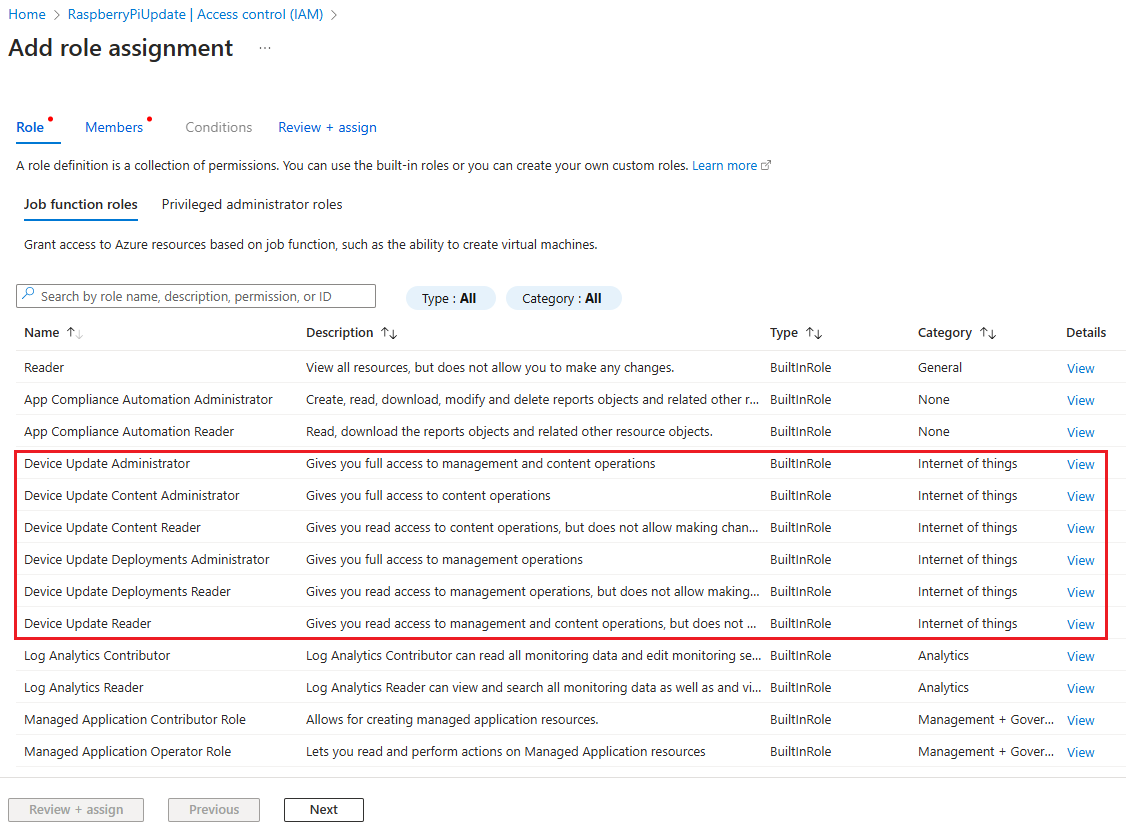Sort the table by Name column arrows
This screenshot has height=829, width=1126.
(x=75, y=333)
